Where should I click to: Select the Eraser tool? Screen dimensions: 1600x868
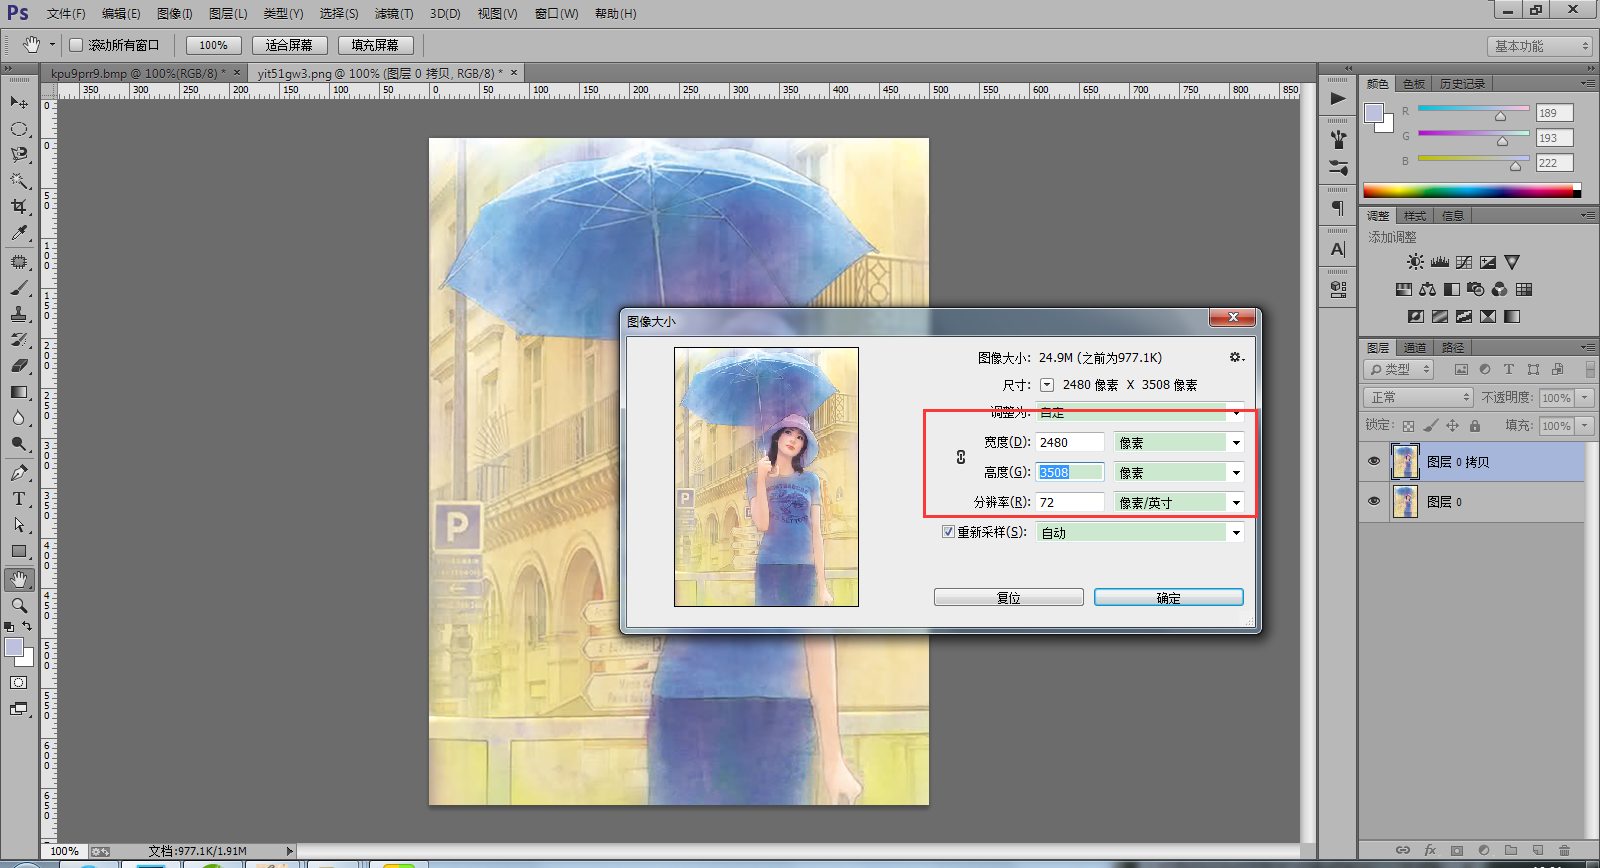(x=19, y=366)
